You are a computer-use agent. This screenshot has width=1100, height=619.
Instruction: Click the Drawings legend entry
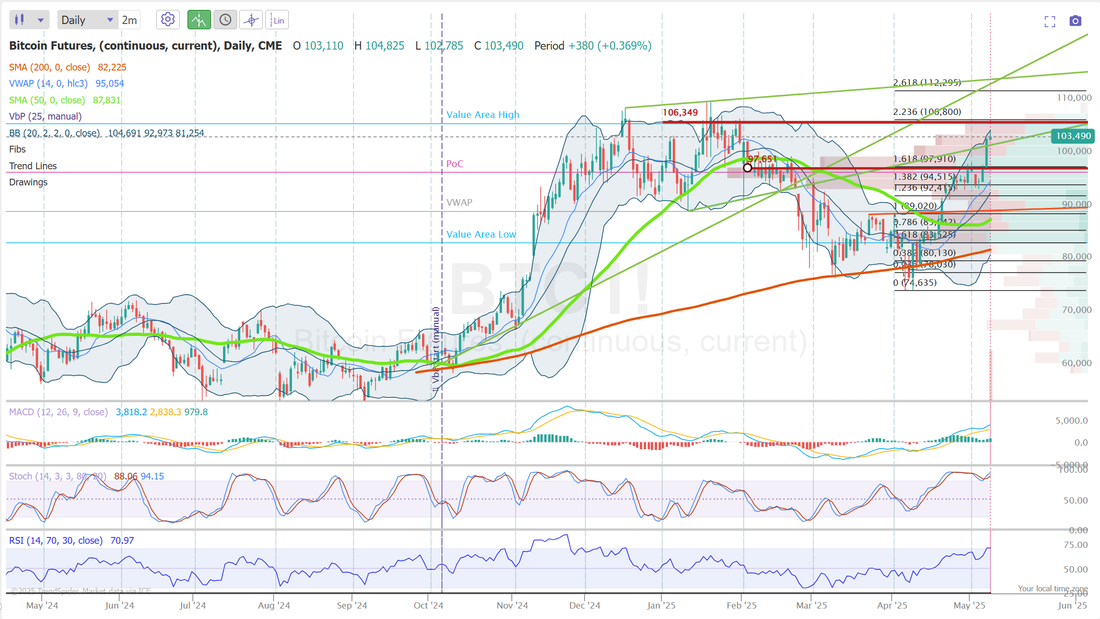click(x=28, y=182)
